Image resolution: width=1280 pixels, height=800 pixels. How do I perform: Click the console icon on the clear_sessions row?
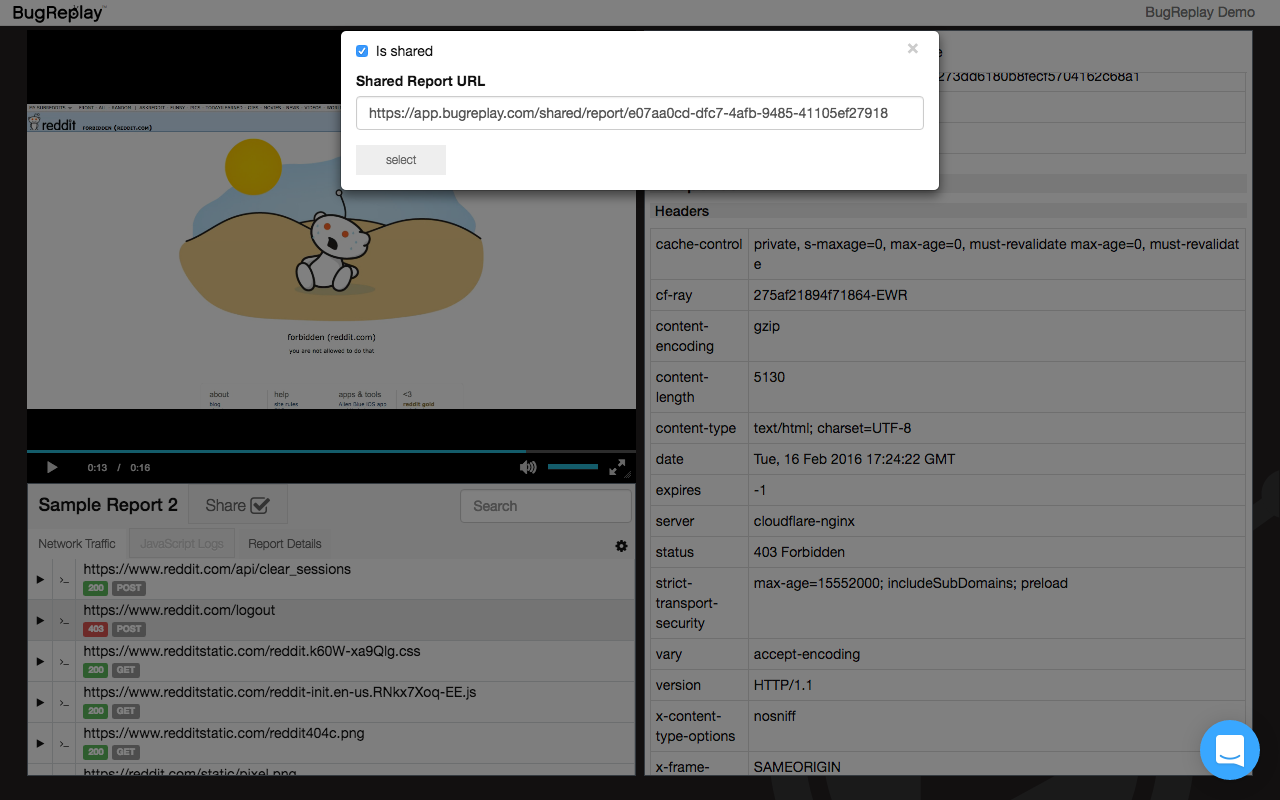click(65, 579)
